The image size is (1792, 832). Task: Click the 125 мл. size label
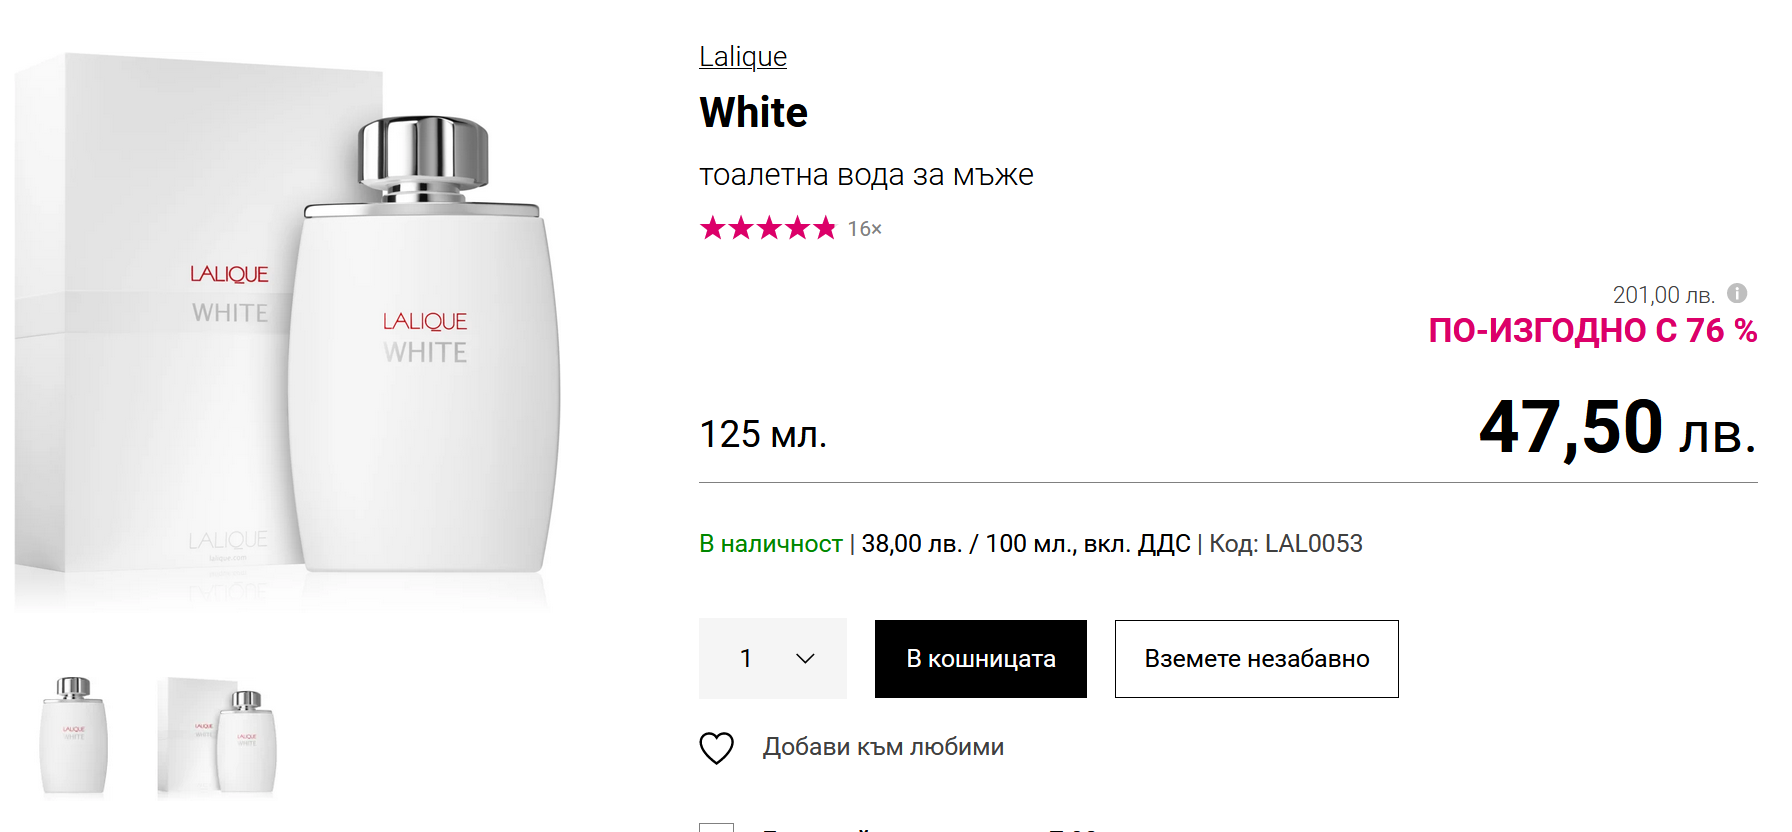click(762, 434)
